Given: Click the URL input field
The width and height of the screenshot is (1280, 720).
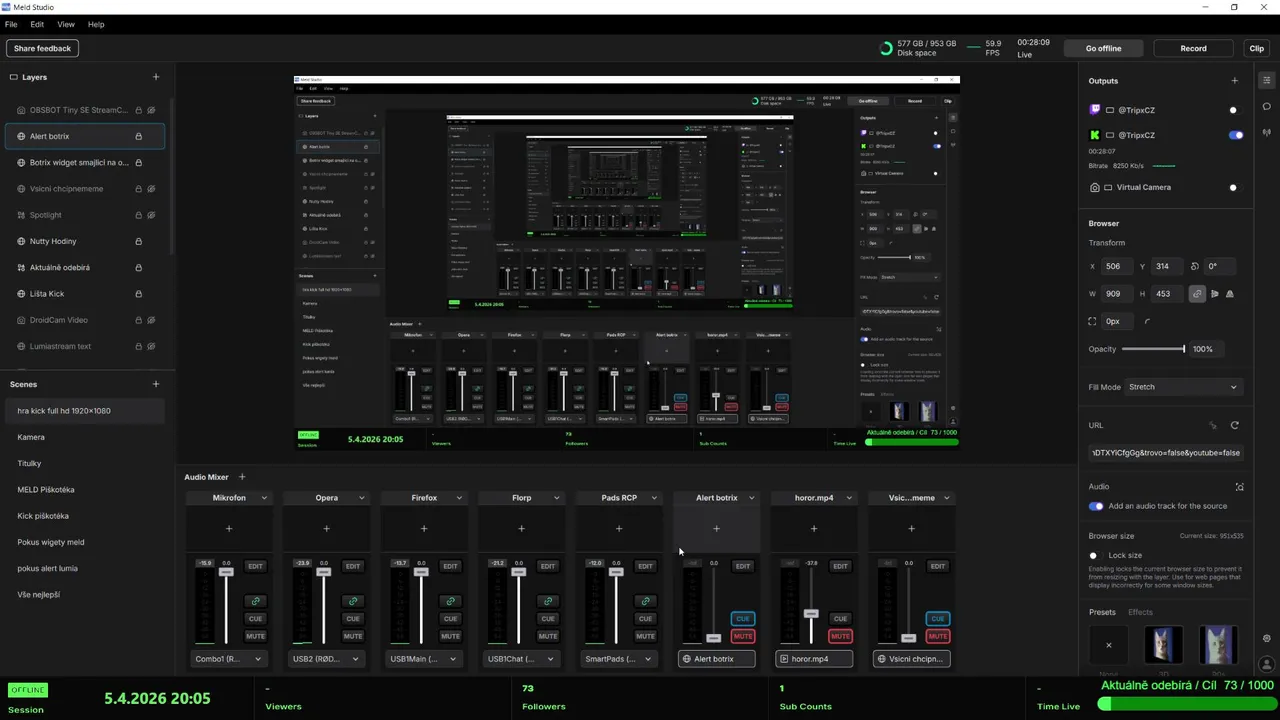Looking at the screenshot, I should click(1166, 453).
